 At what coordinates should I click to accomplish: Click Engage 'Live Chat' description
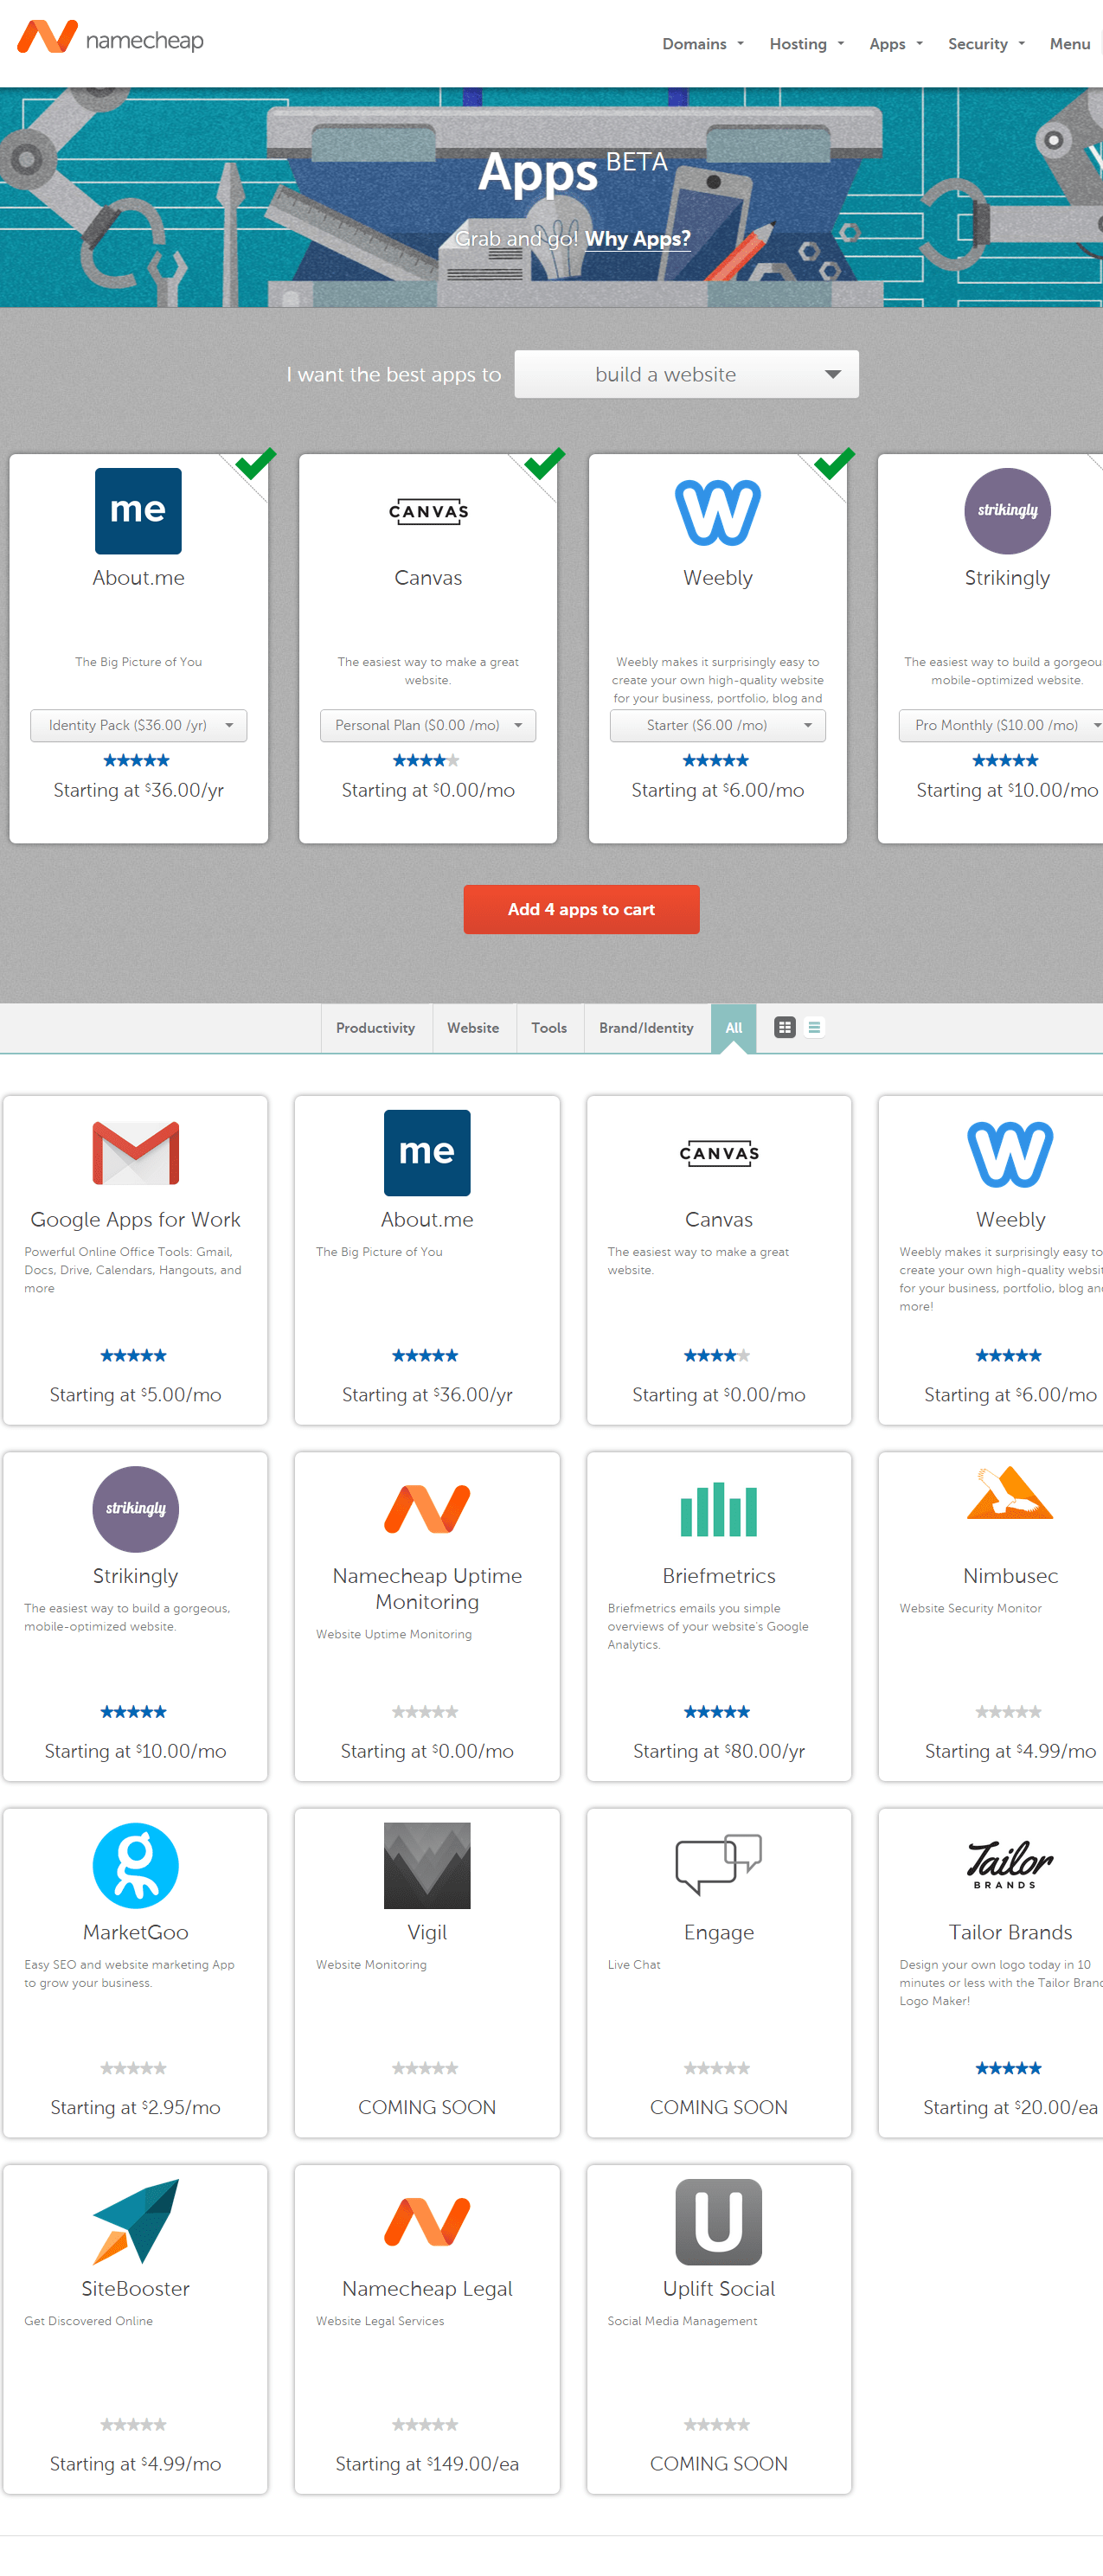(634, 1965)
